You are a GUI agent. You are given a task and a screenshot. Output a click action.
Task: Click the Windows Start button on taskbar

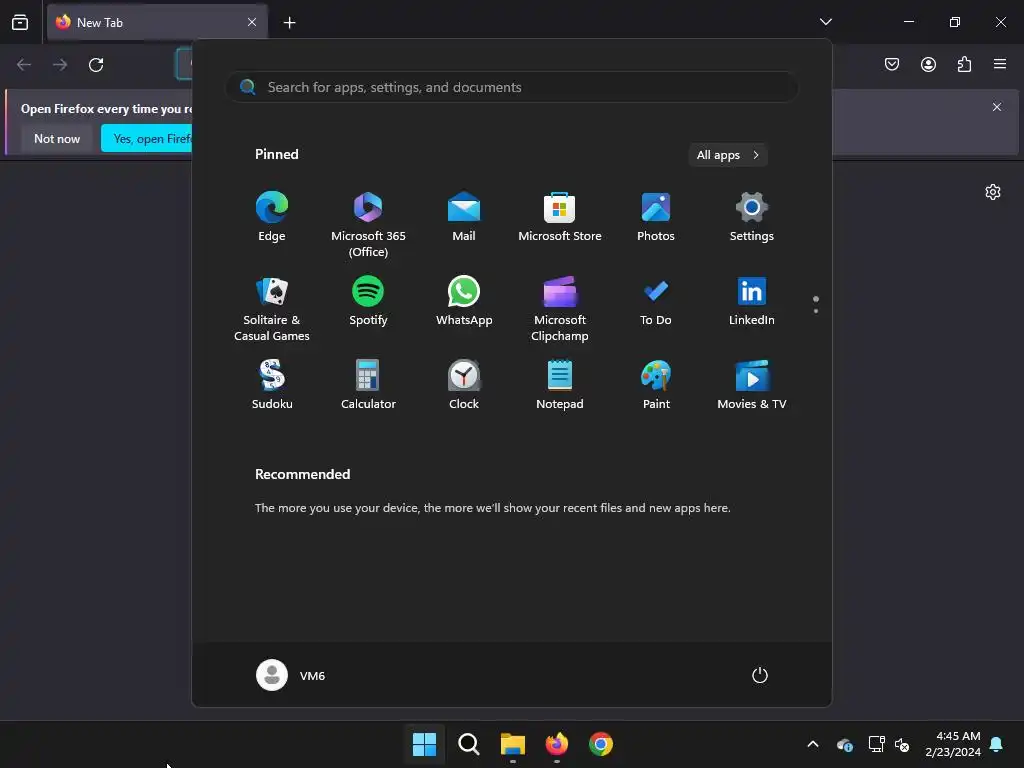424,744
